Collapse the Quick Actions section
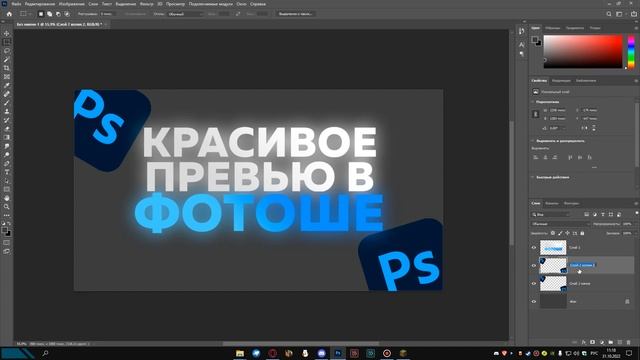Screen dimensions: 640x360 click(533, 177)
